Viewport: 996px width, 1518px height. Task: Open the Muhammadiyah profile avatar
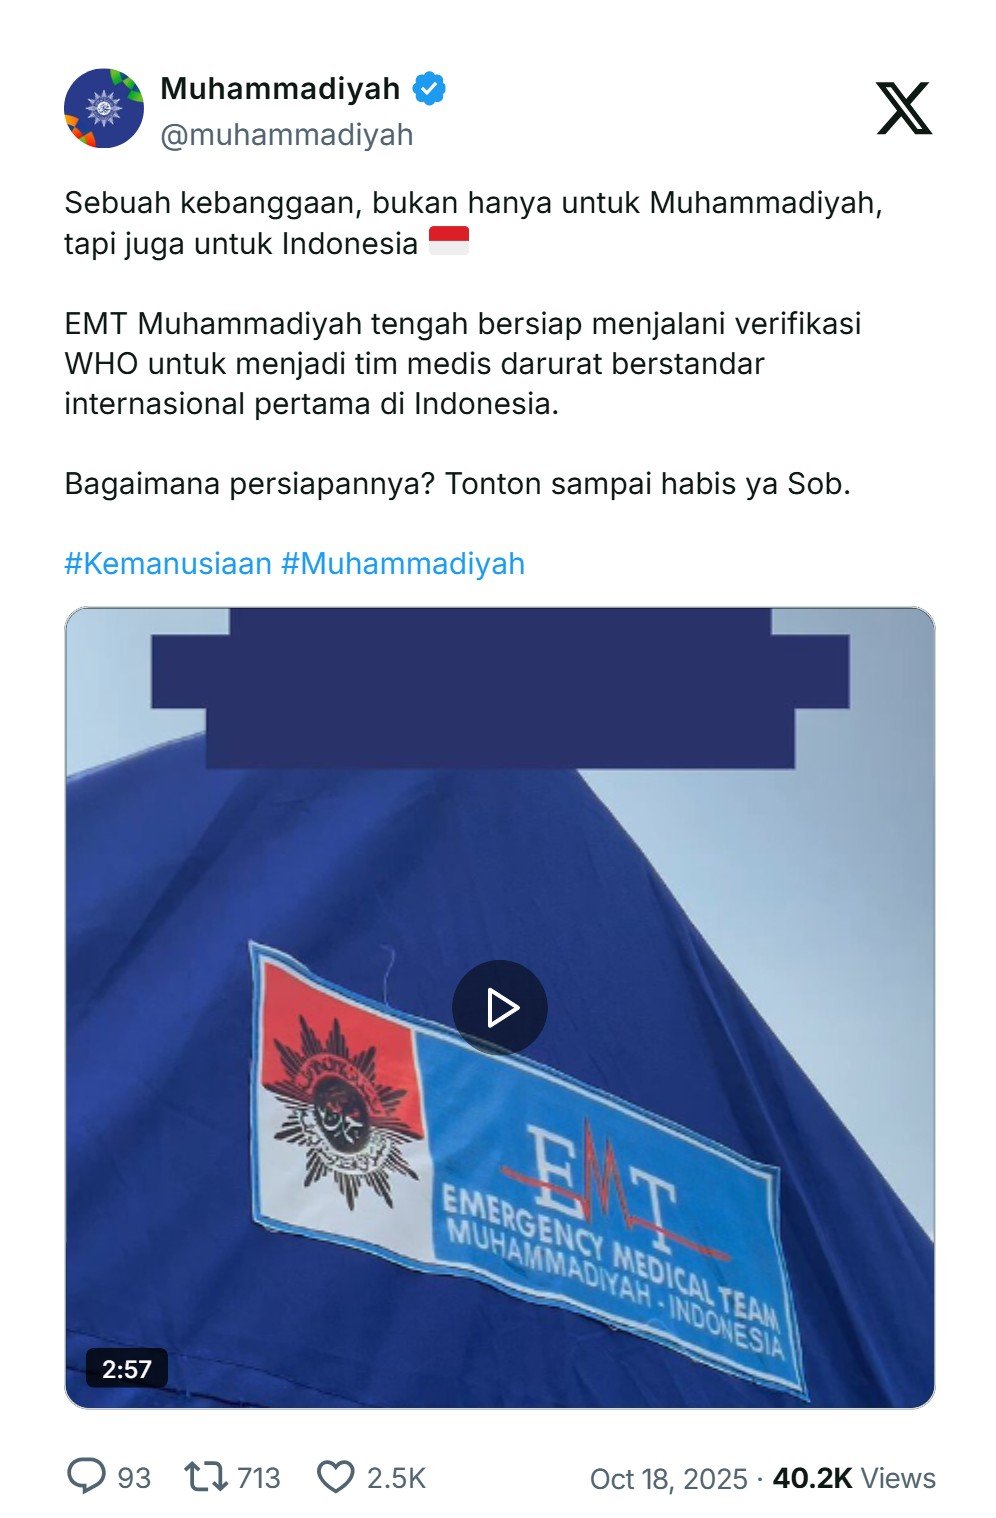point(104,108)
